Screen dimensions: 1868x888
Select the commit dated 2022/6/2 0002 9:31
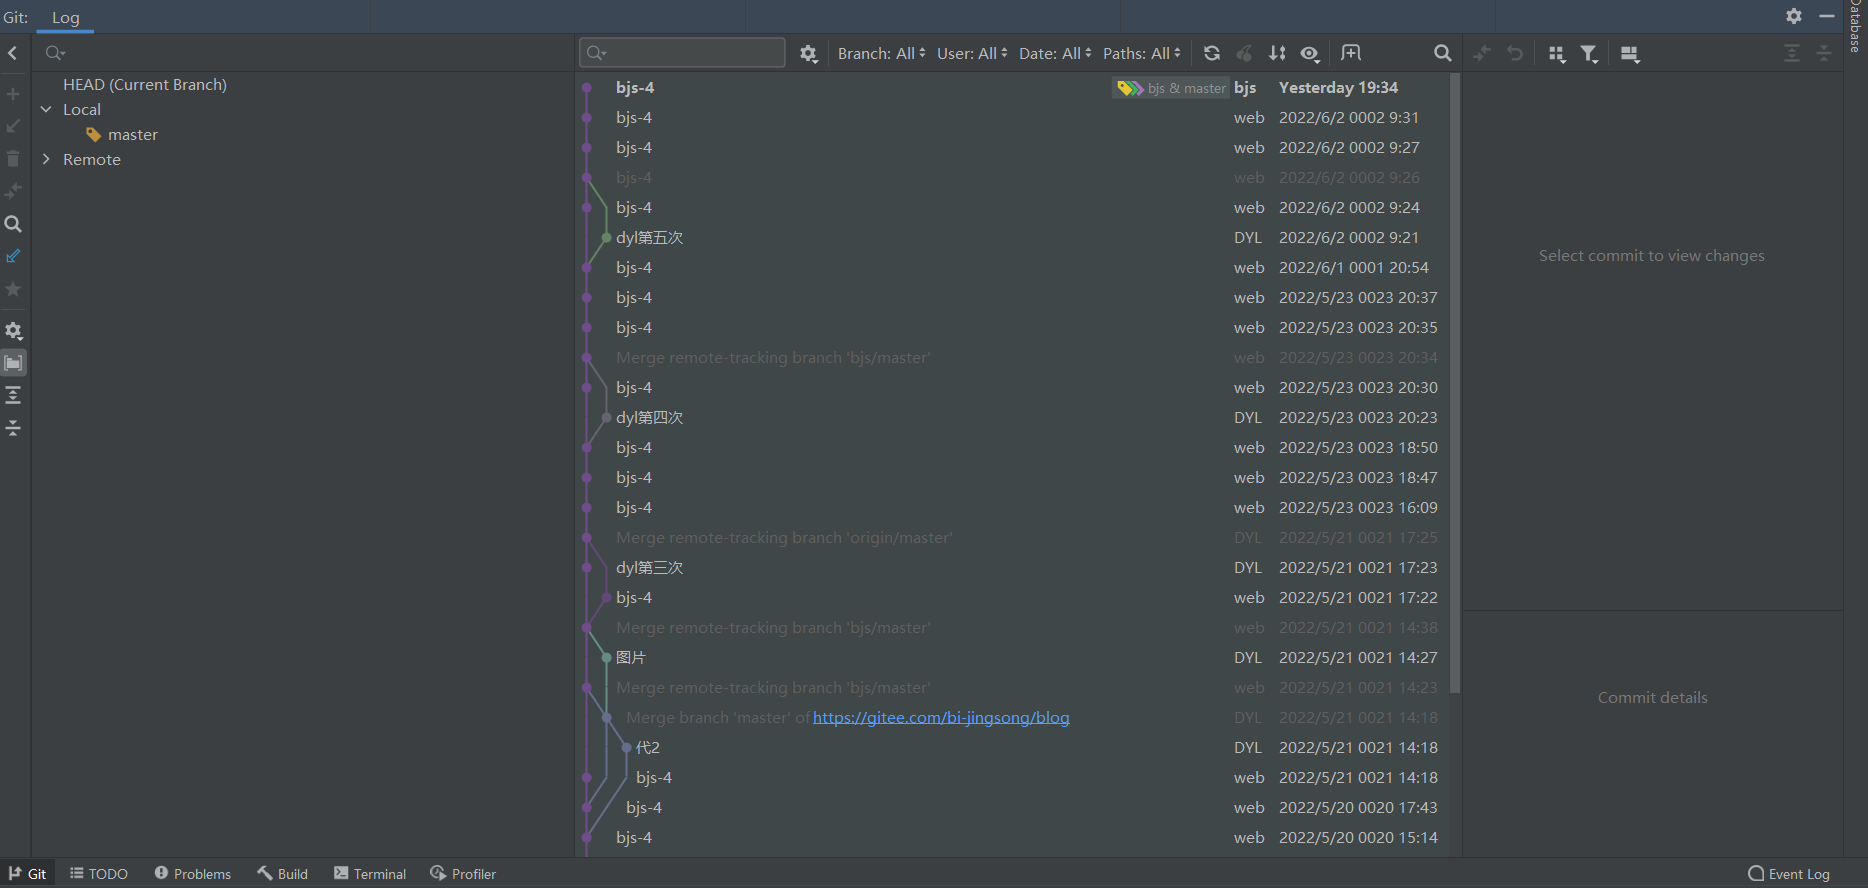click(x=1013, y=118)
